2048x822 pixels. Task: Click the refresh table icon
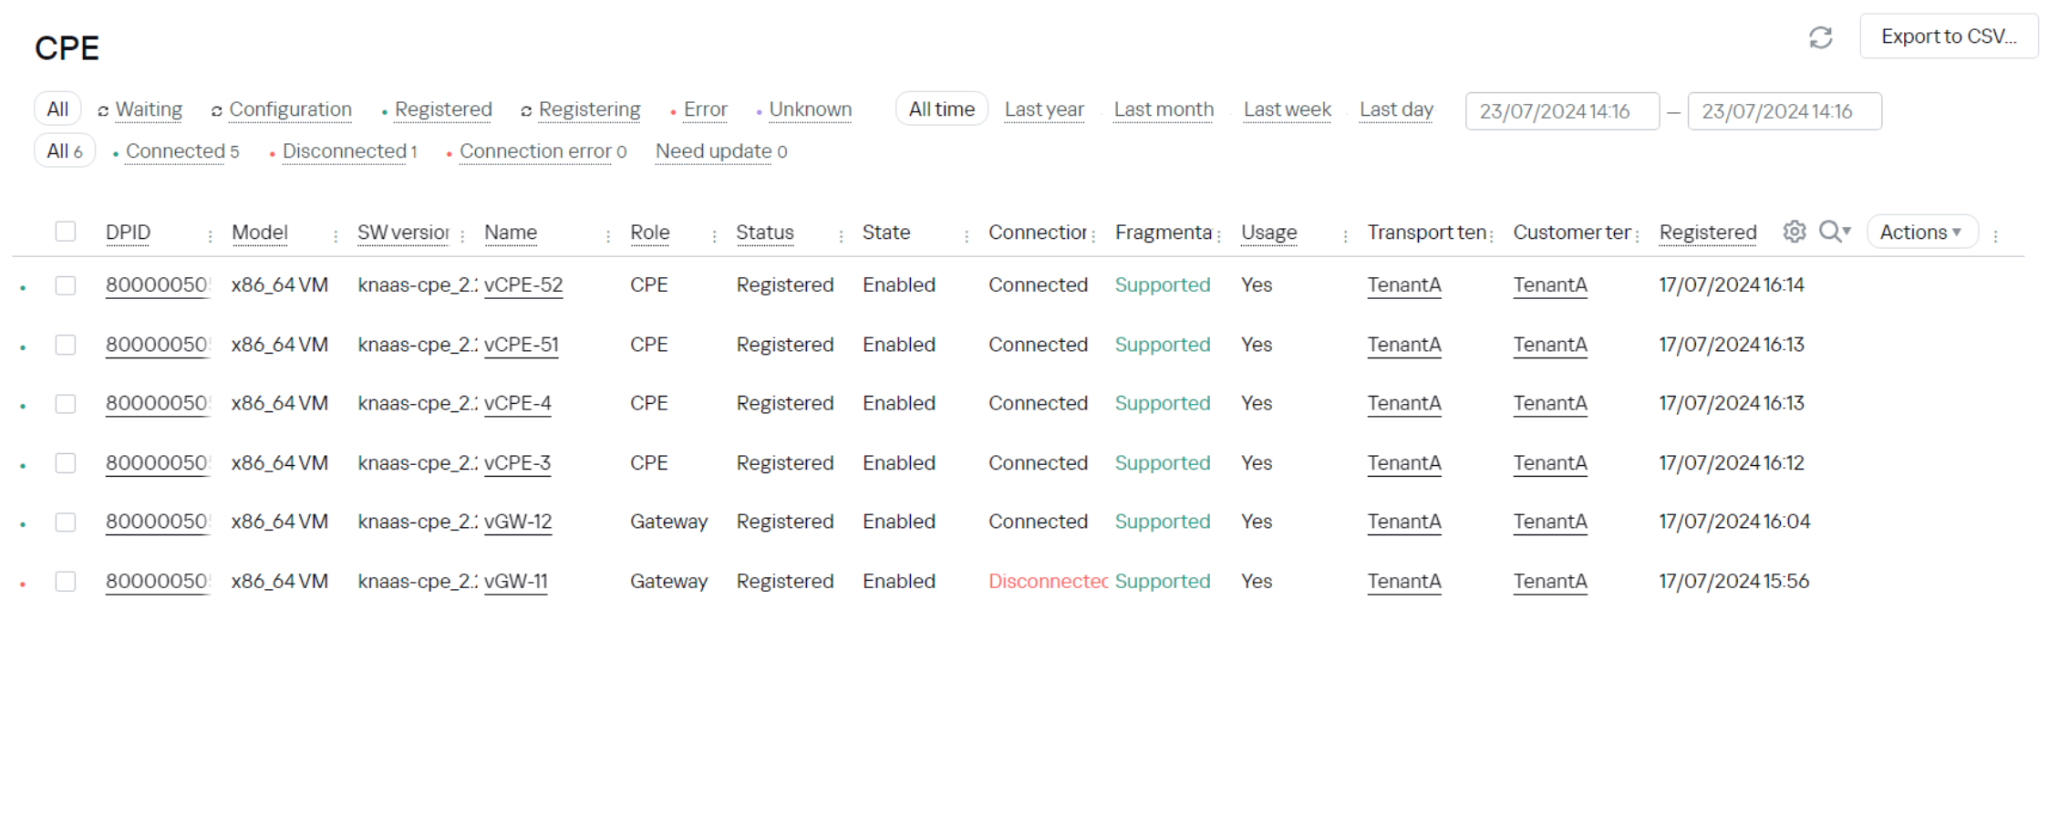coord(1820,38)
